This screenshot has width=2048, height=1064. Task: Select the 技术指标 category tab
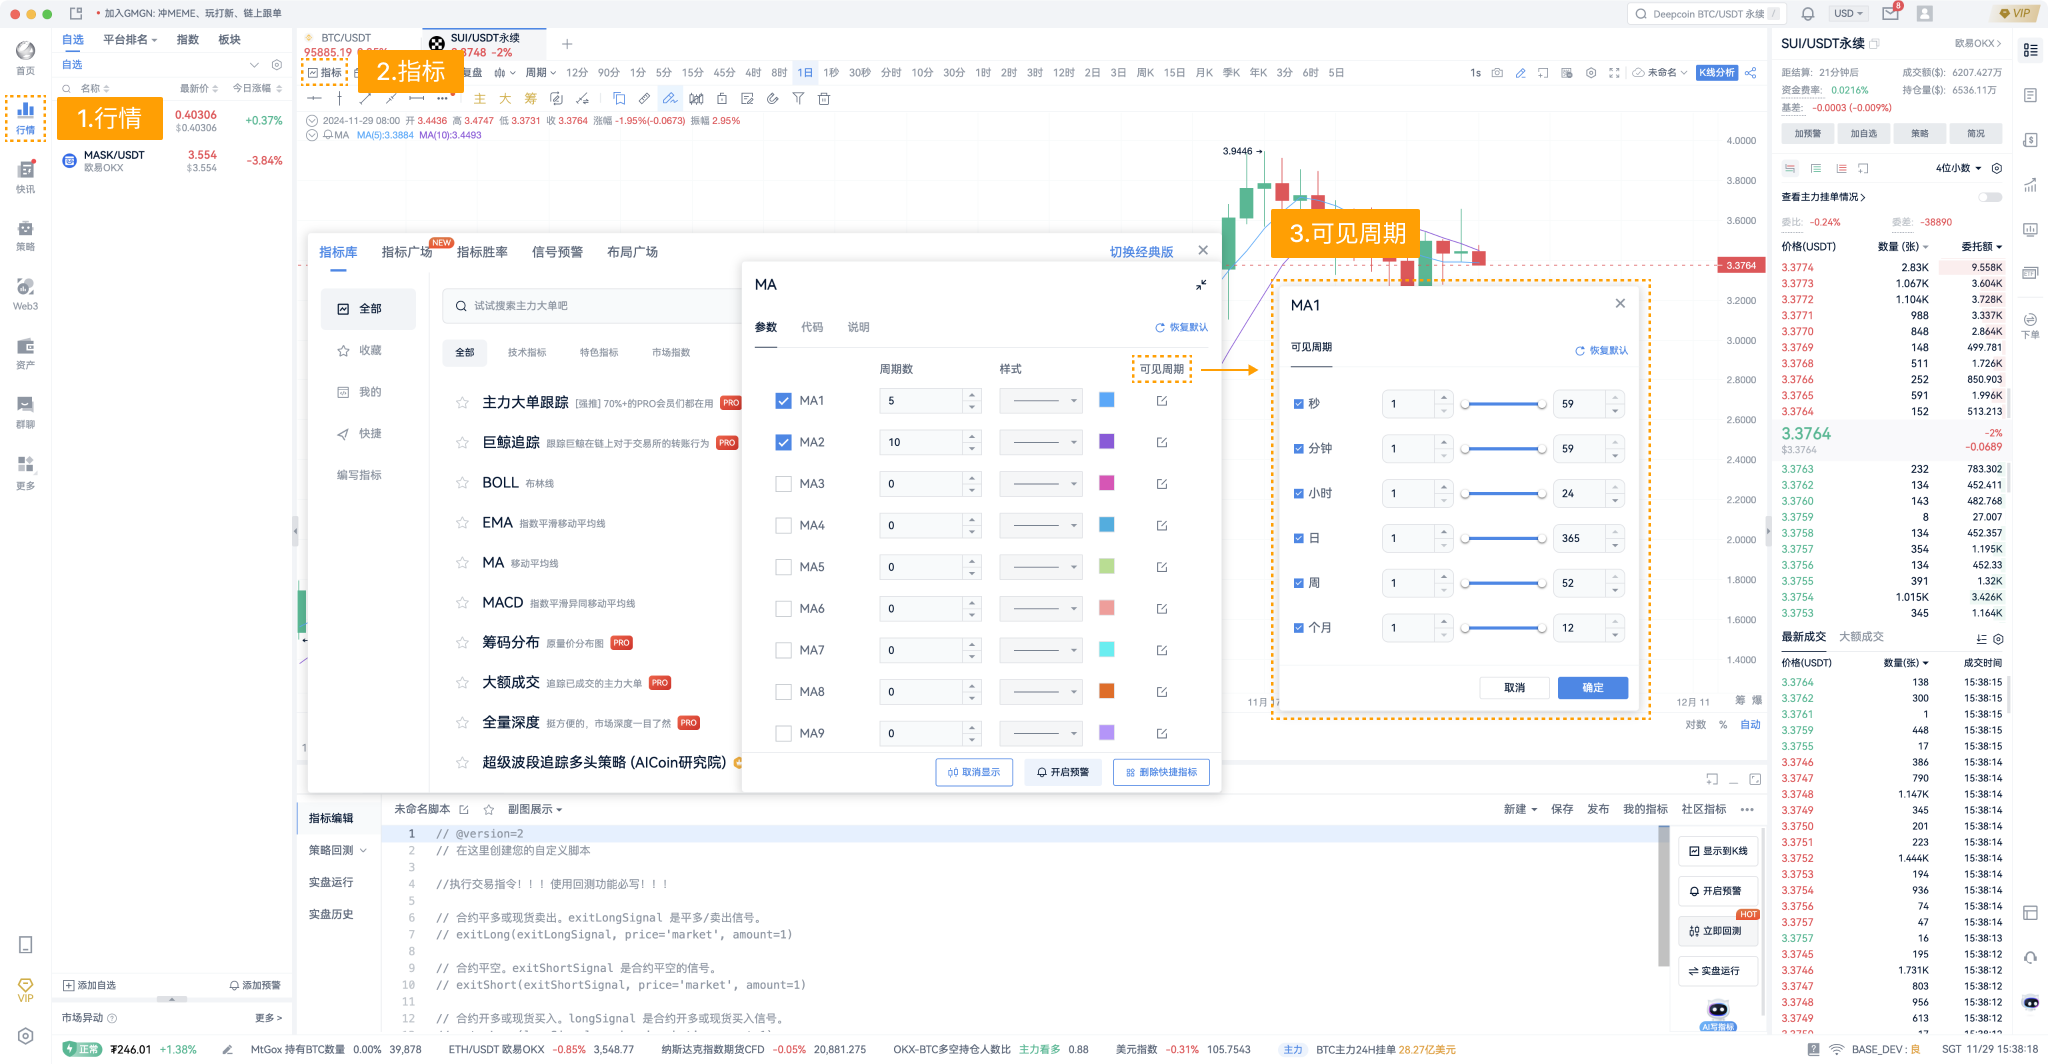point(527,352)
